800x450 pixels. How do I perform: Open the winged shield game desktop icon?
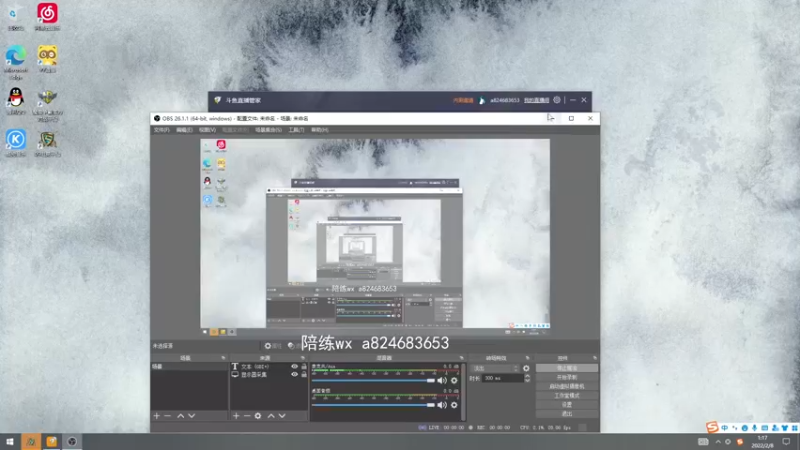coord(47,105)
